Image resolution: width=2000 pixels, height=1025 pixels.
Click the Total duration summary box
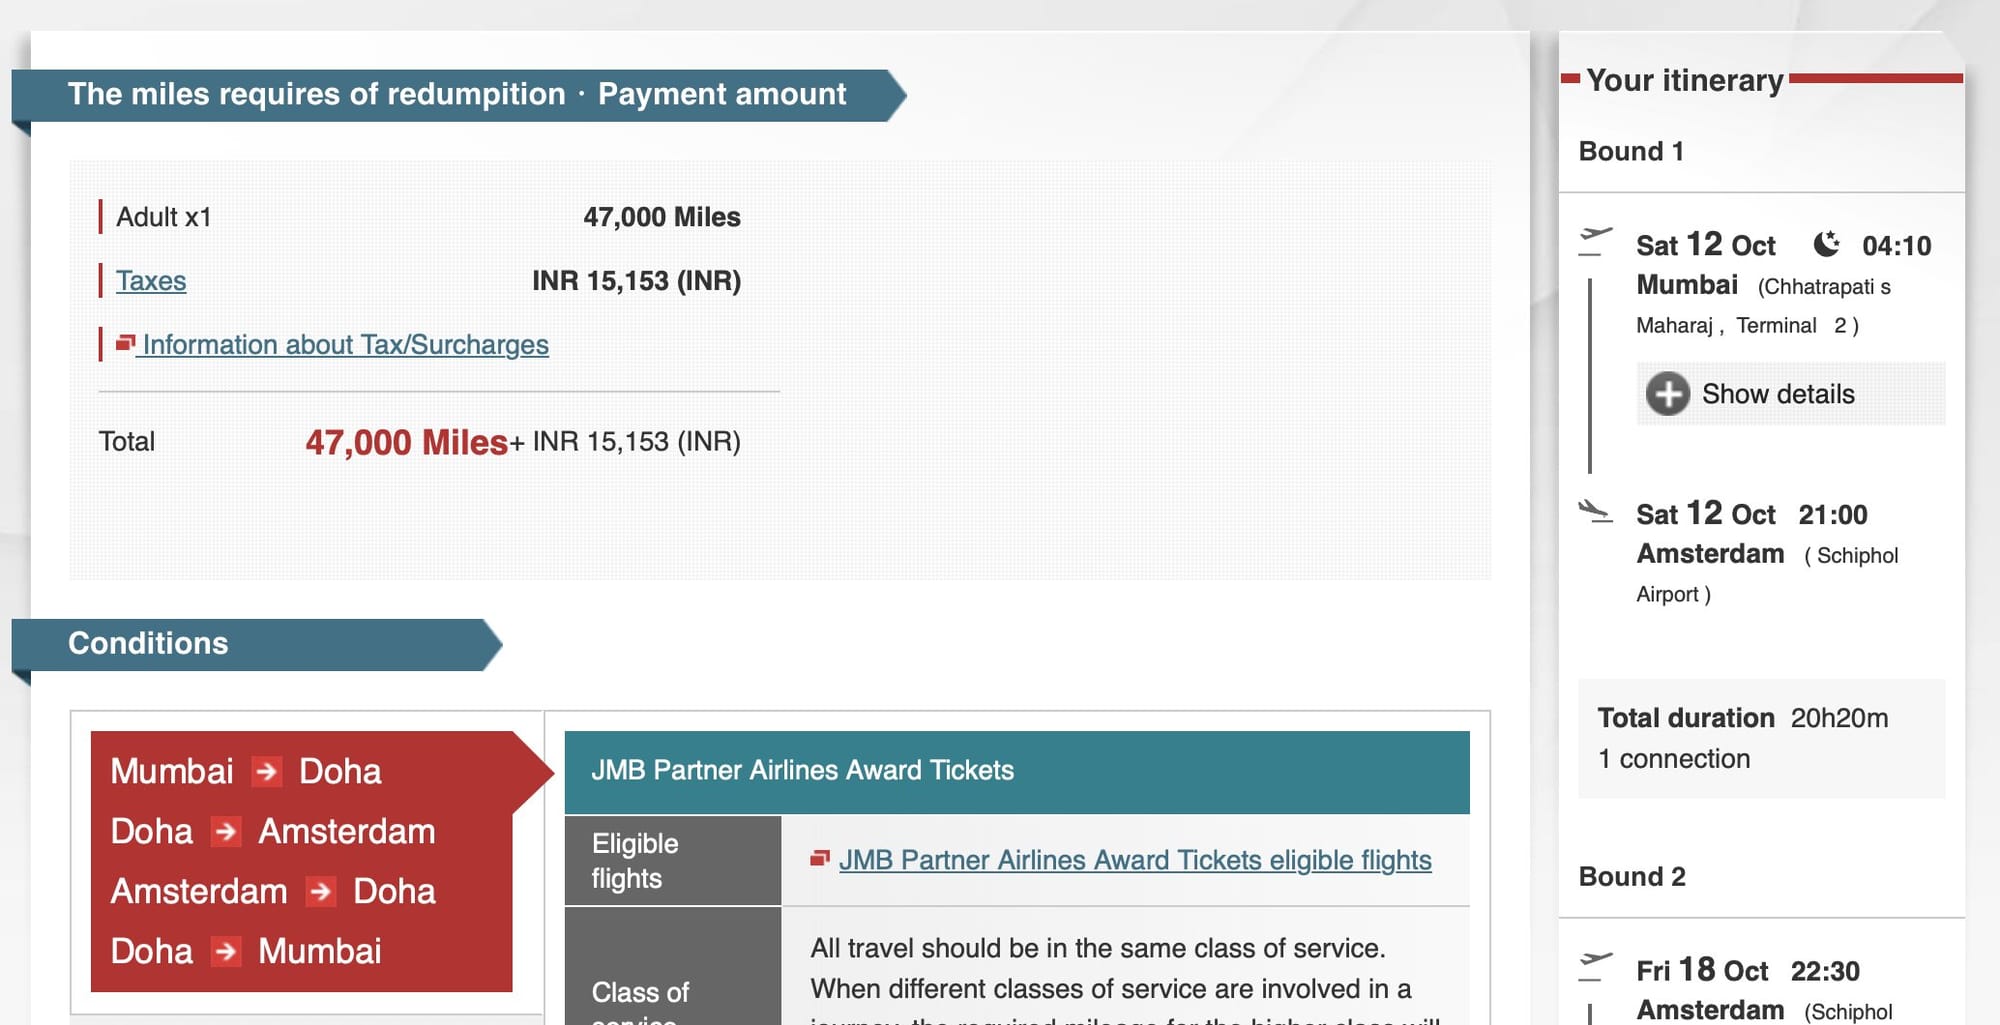tap(1761, 738)
